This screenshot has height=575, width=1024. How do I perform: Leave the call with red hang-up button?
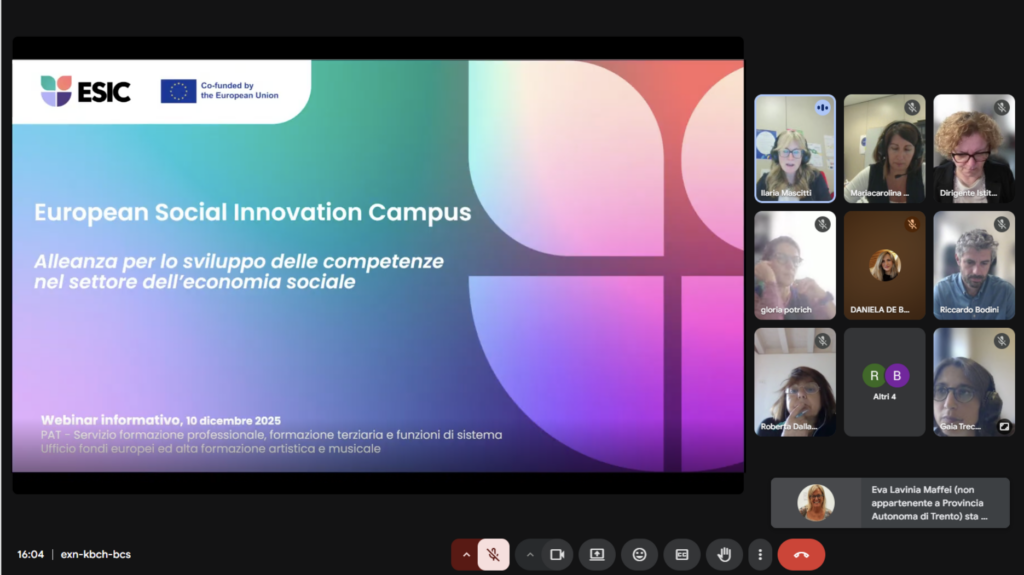[801, 554]
